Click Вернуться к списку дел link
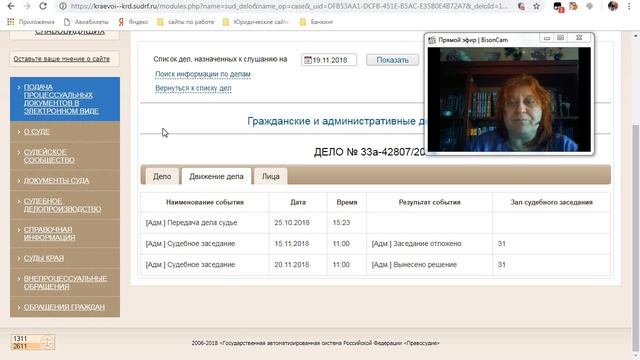The image size is (640, 360). point(193,88)
